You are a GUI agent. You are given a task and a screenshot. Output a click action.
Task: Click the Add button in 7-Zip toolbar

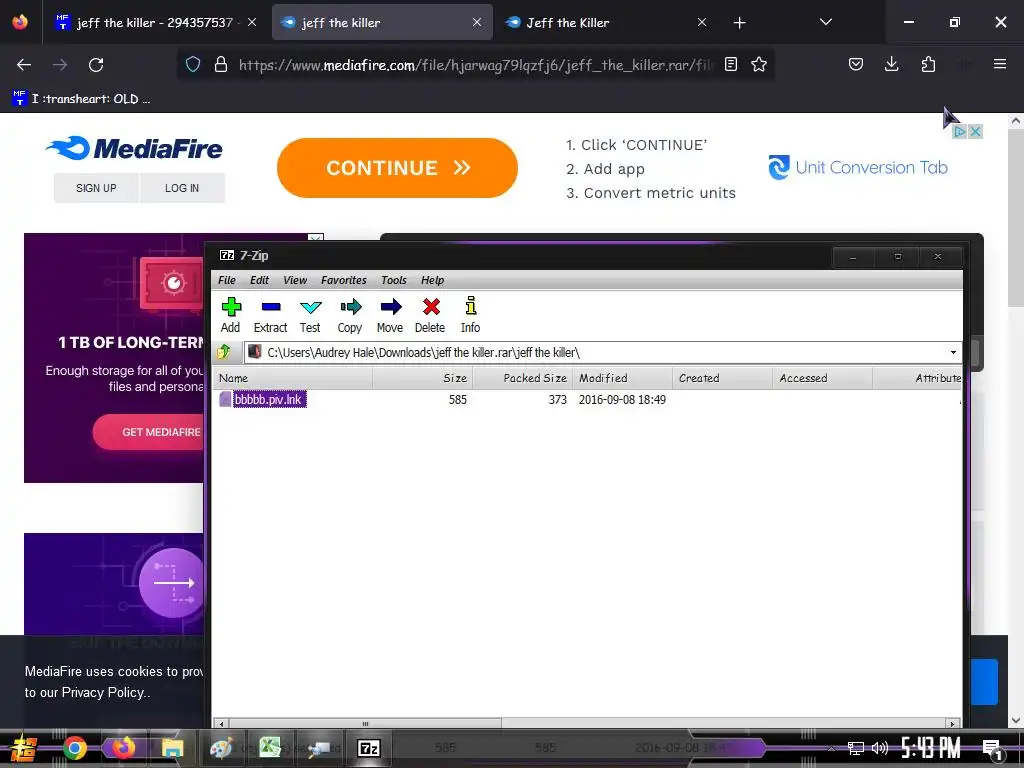(231, 315)
